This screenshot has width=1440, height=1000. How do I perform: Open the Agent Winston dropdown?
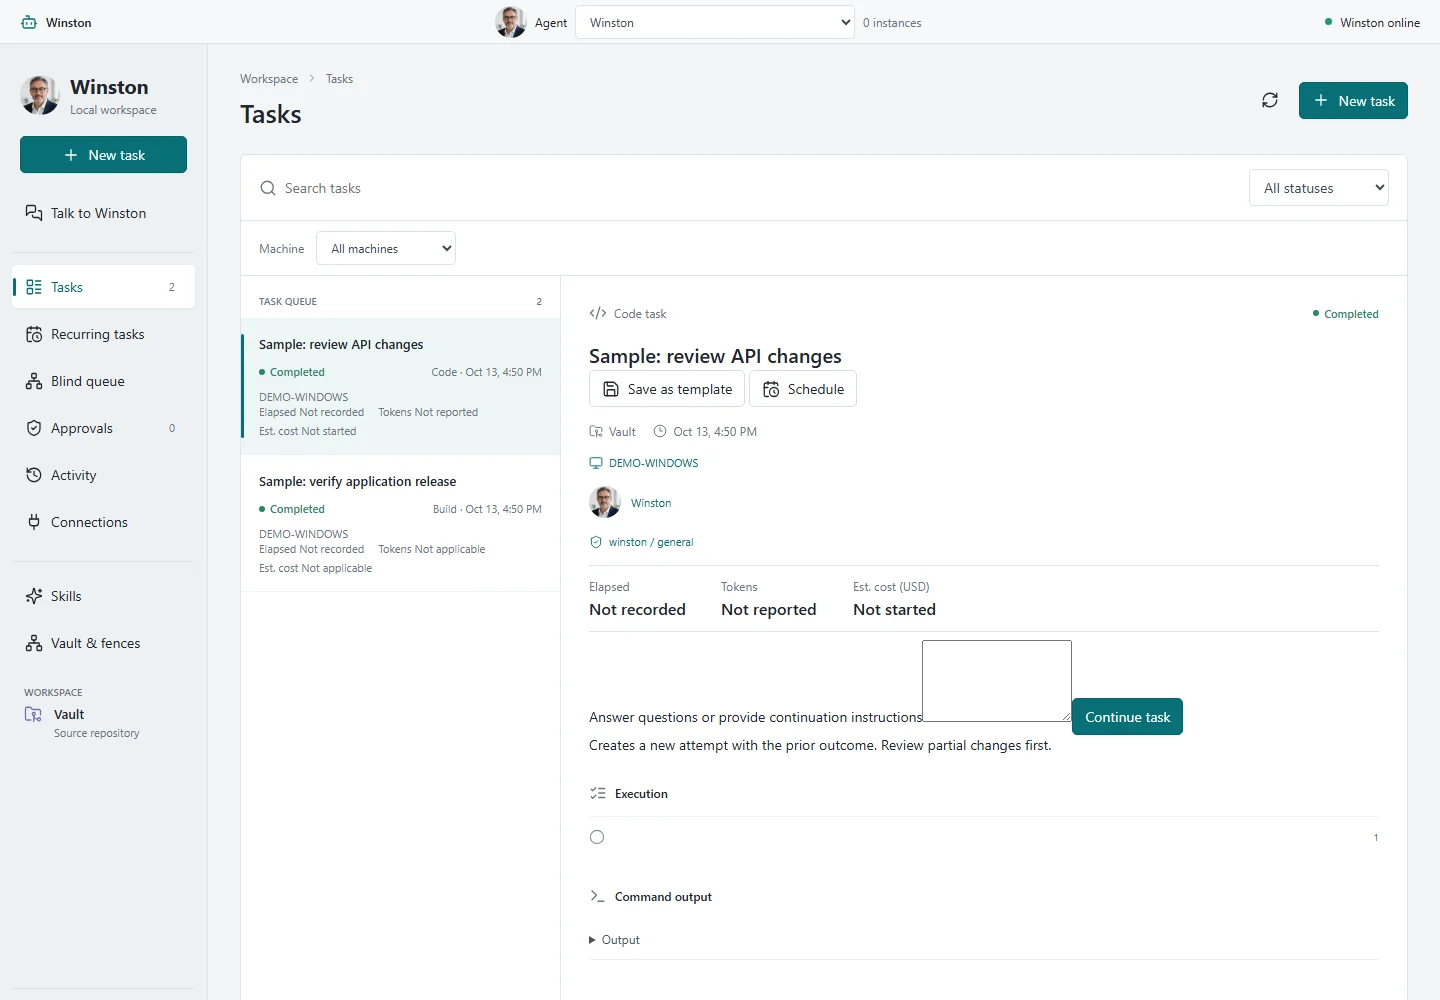(715, 22)
